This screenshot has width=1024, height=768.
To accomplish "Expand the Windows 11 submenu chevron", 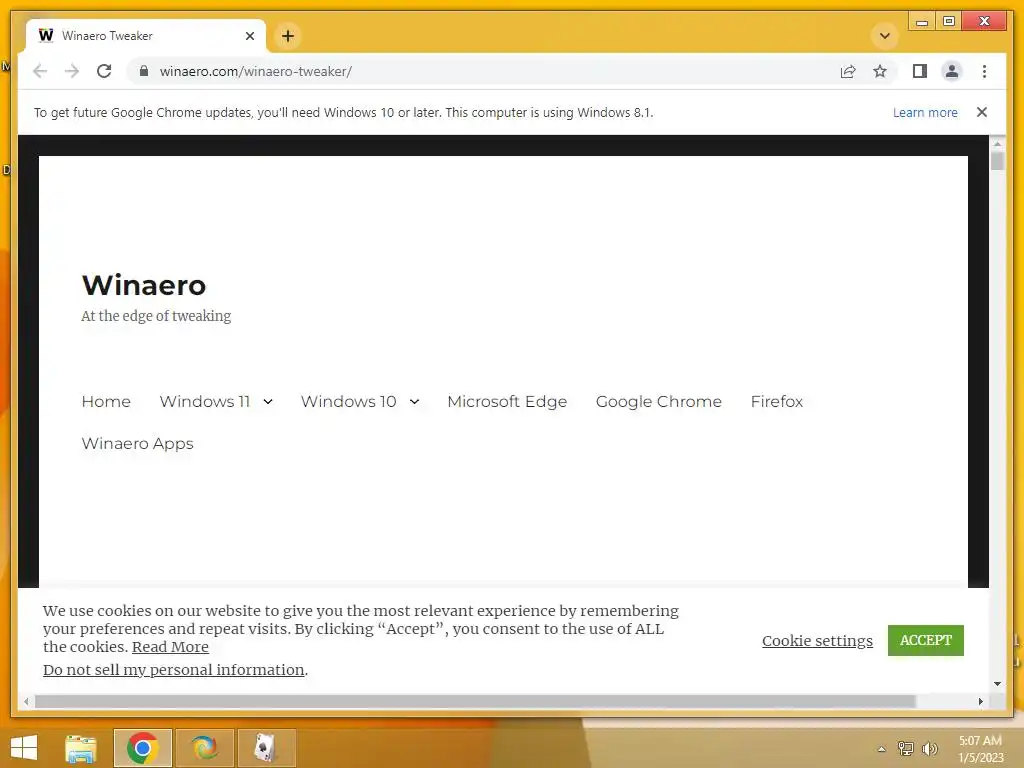I will pyautogui.click(x=268, y=402).
